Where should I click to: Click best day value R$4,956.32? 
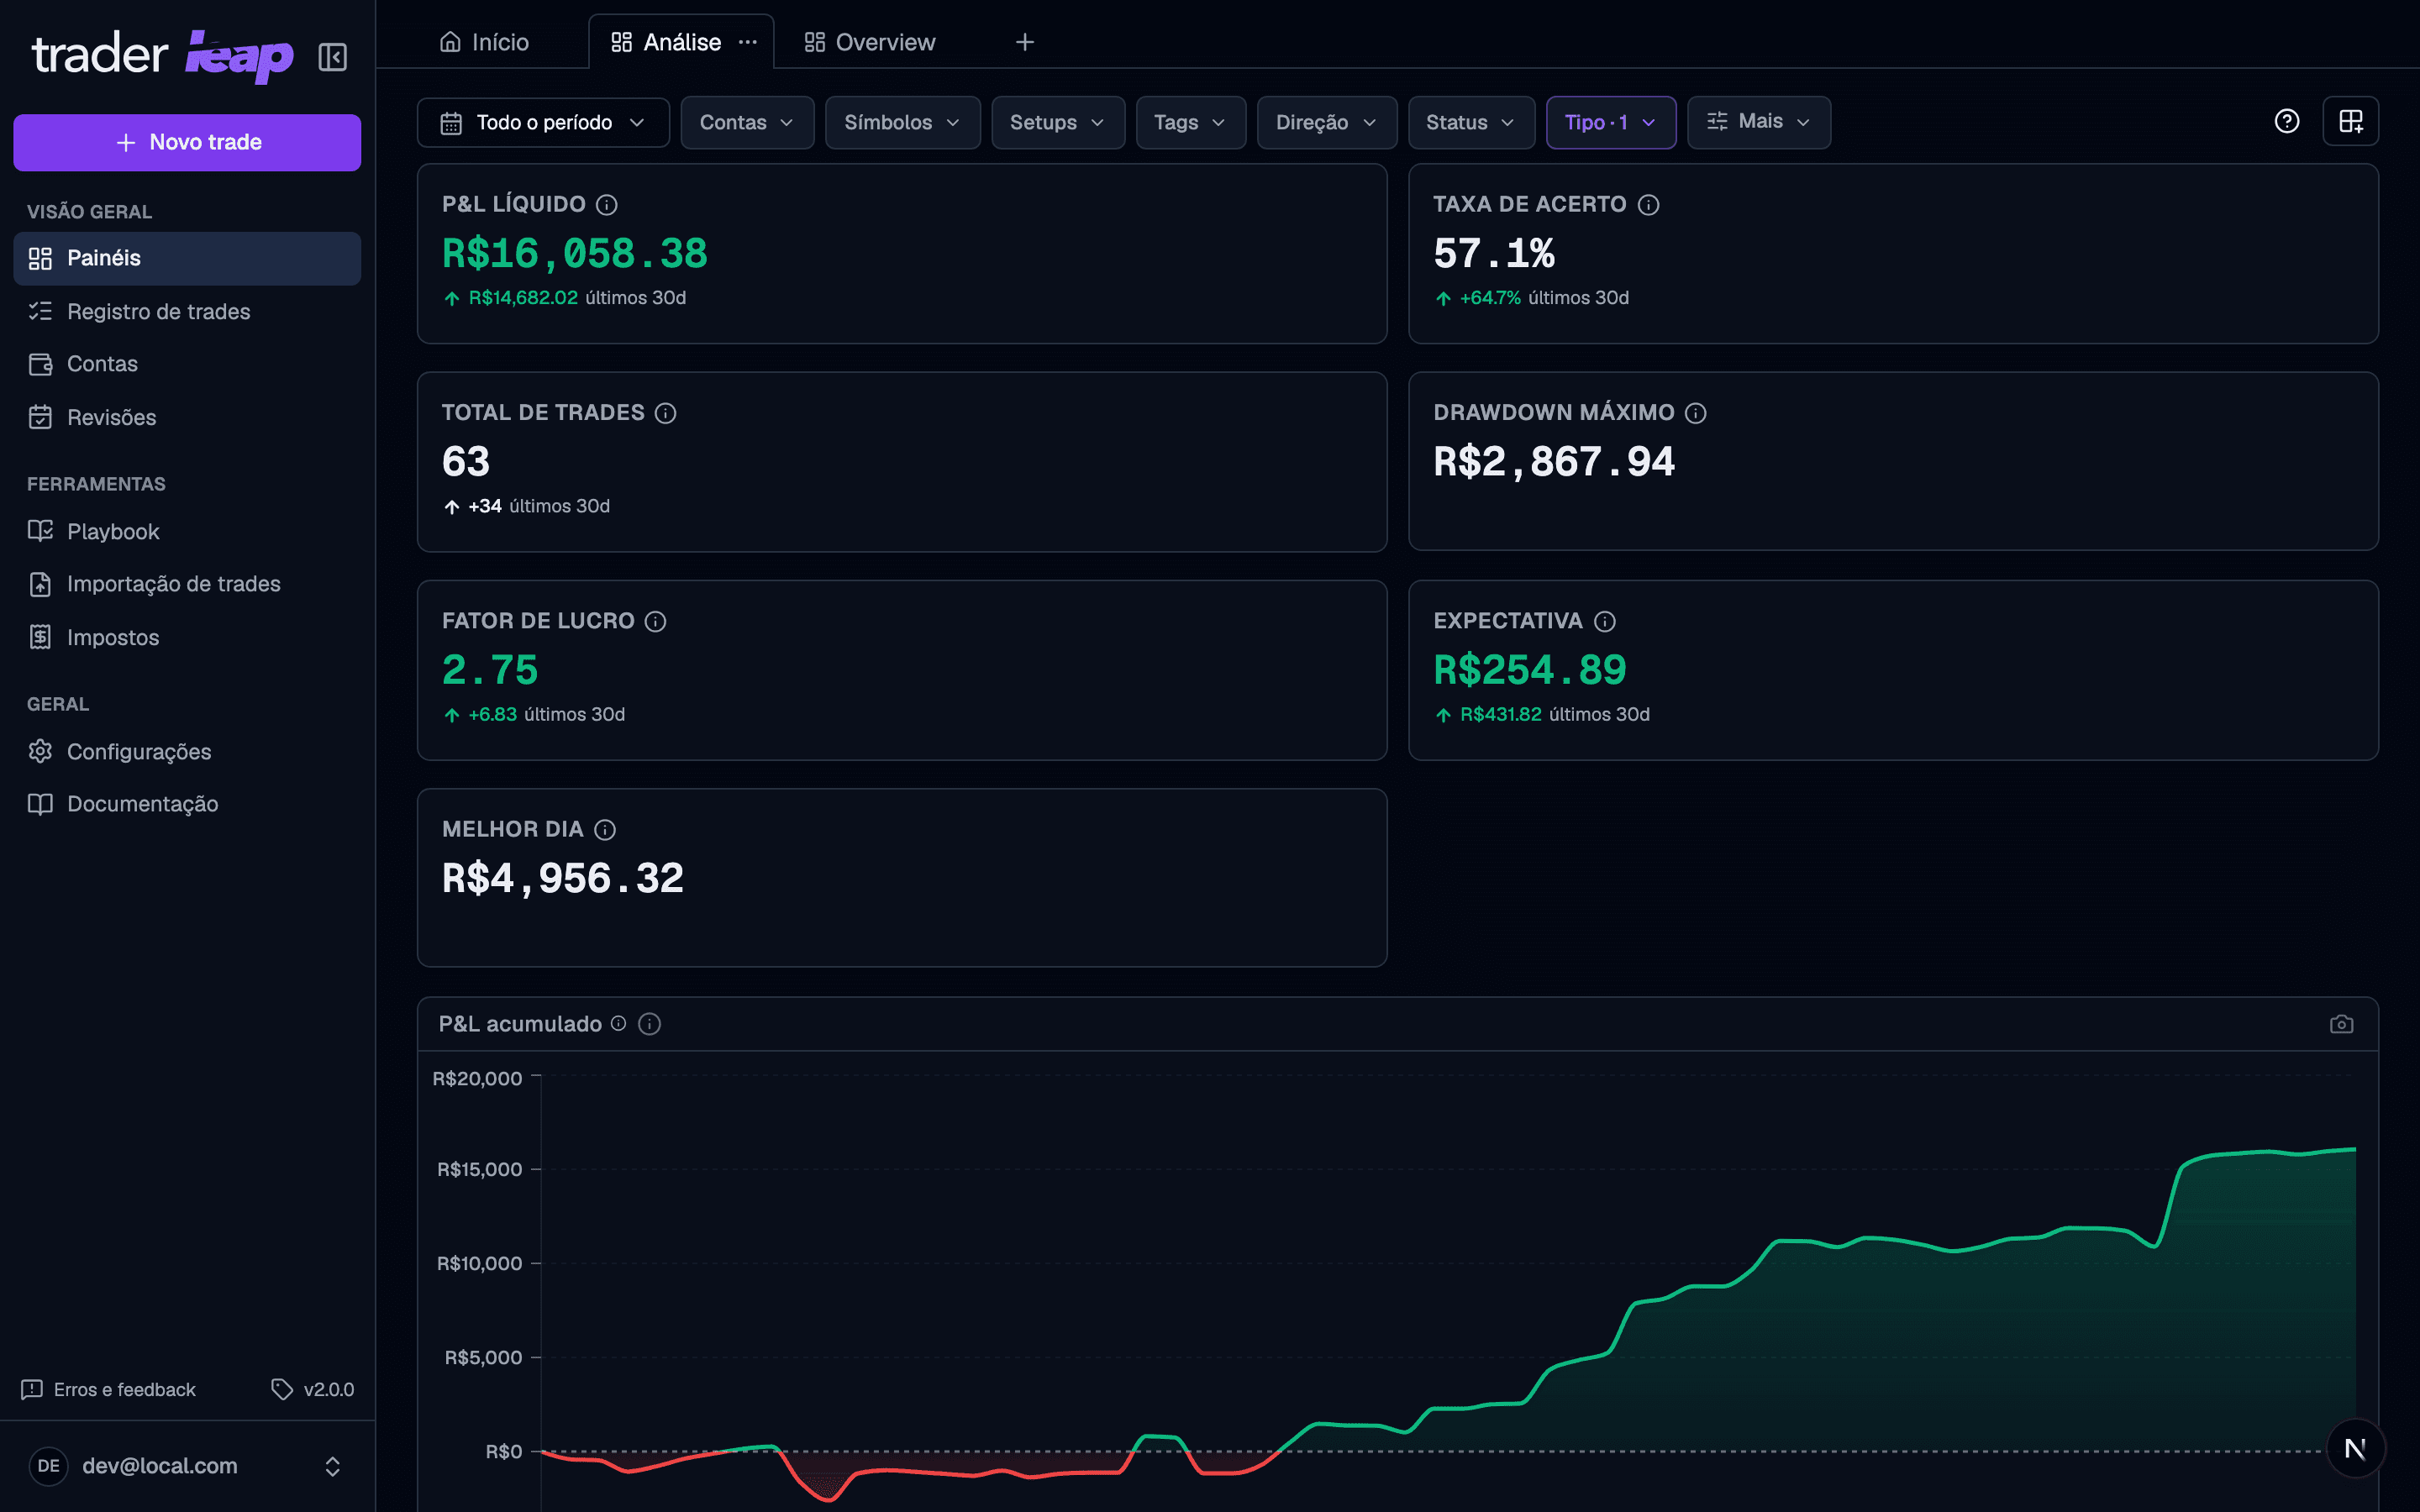click(x=563, y=878)
